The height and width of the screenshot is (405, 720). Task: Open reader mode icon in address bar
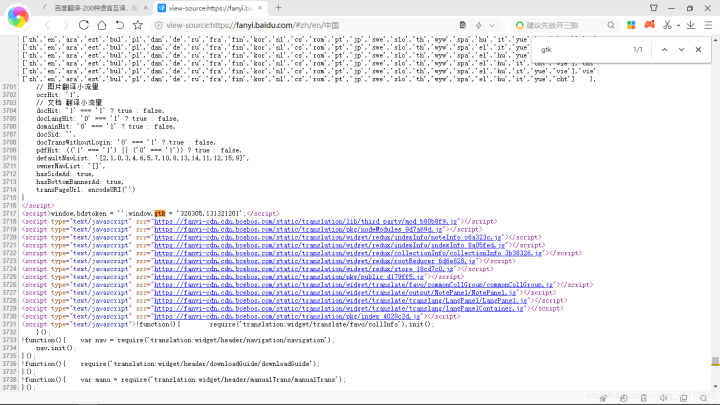pyautogui.click(x=462, y=25)
